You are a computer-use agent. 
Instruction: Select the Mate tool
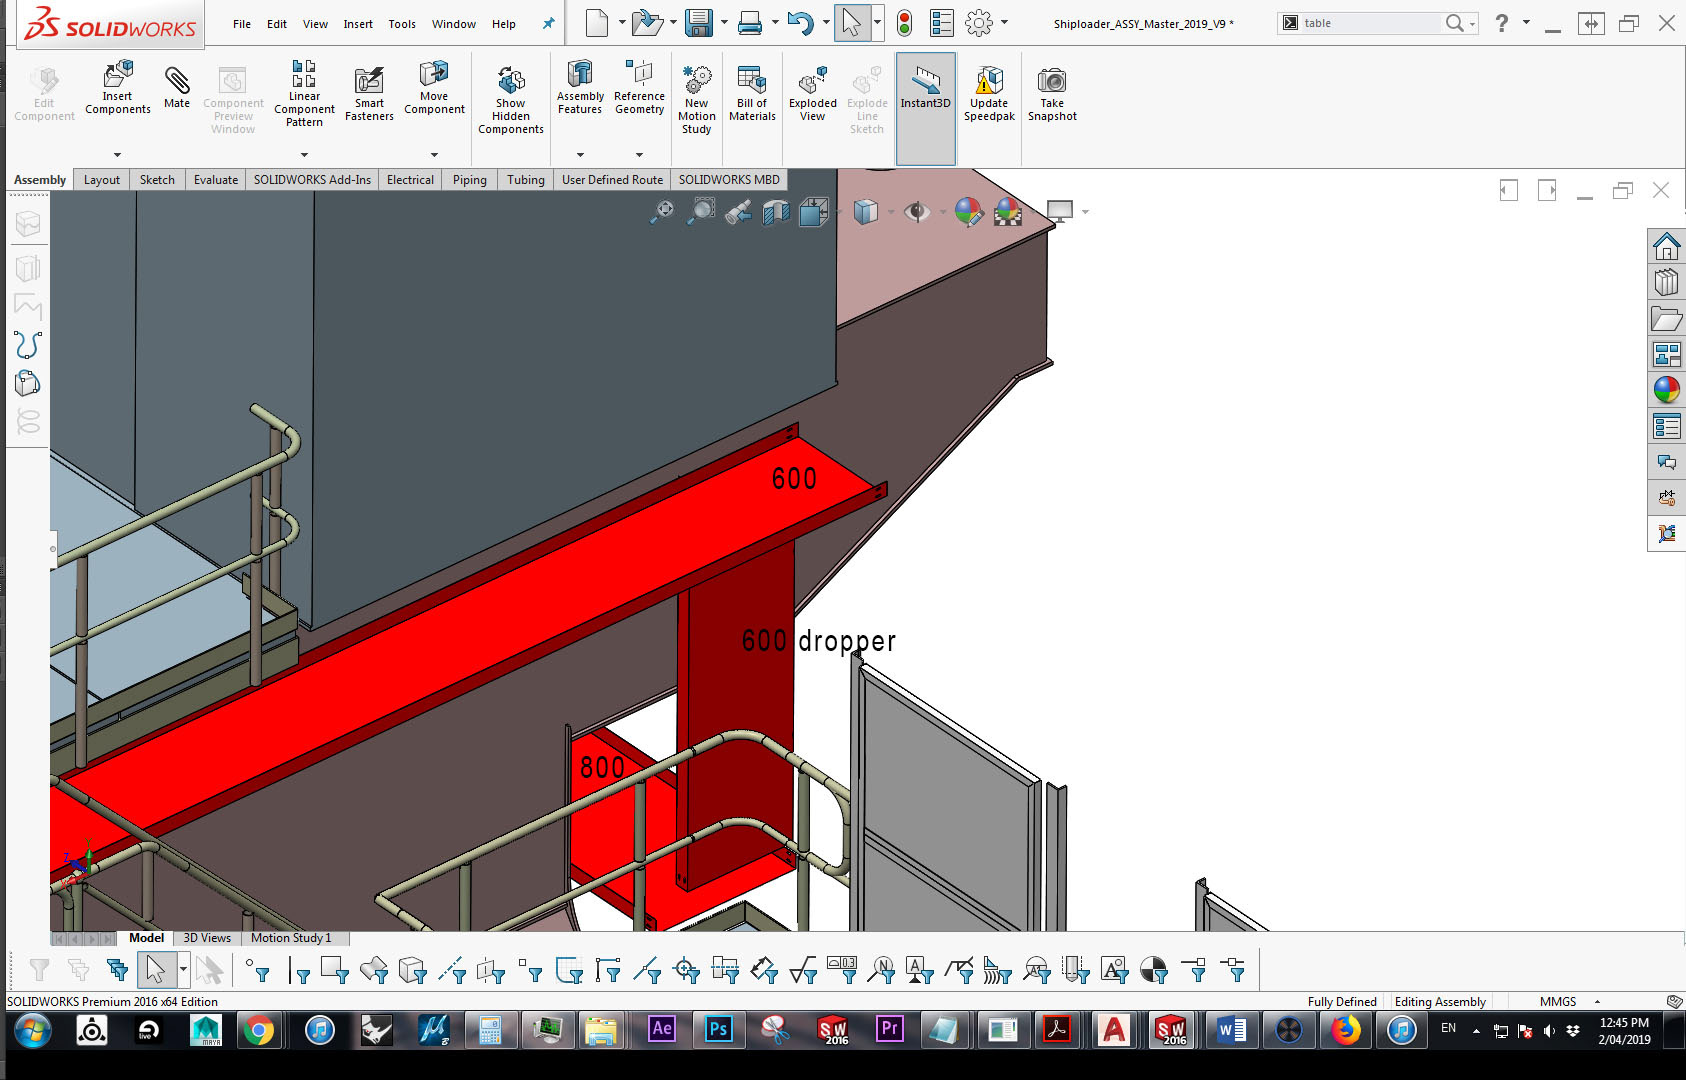coord(177,88)
